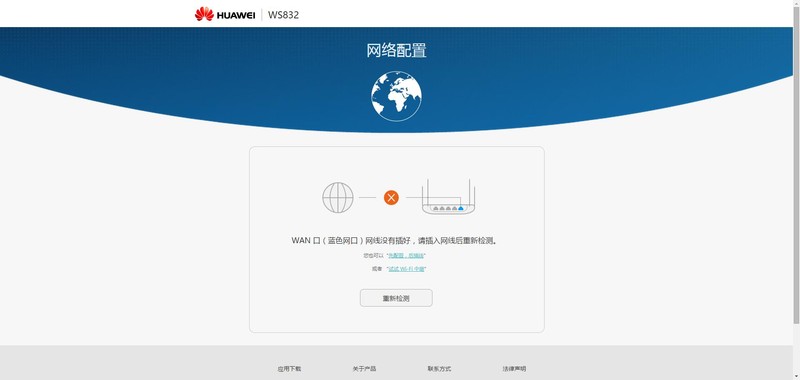Open the Wi-Fi relay link after 或者
This screenshot has width=800, height=380.
point(406,269)
